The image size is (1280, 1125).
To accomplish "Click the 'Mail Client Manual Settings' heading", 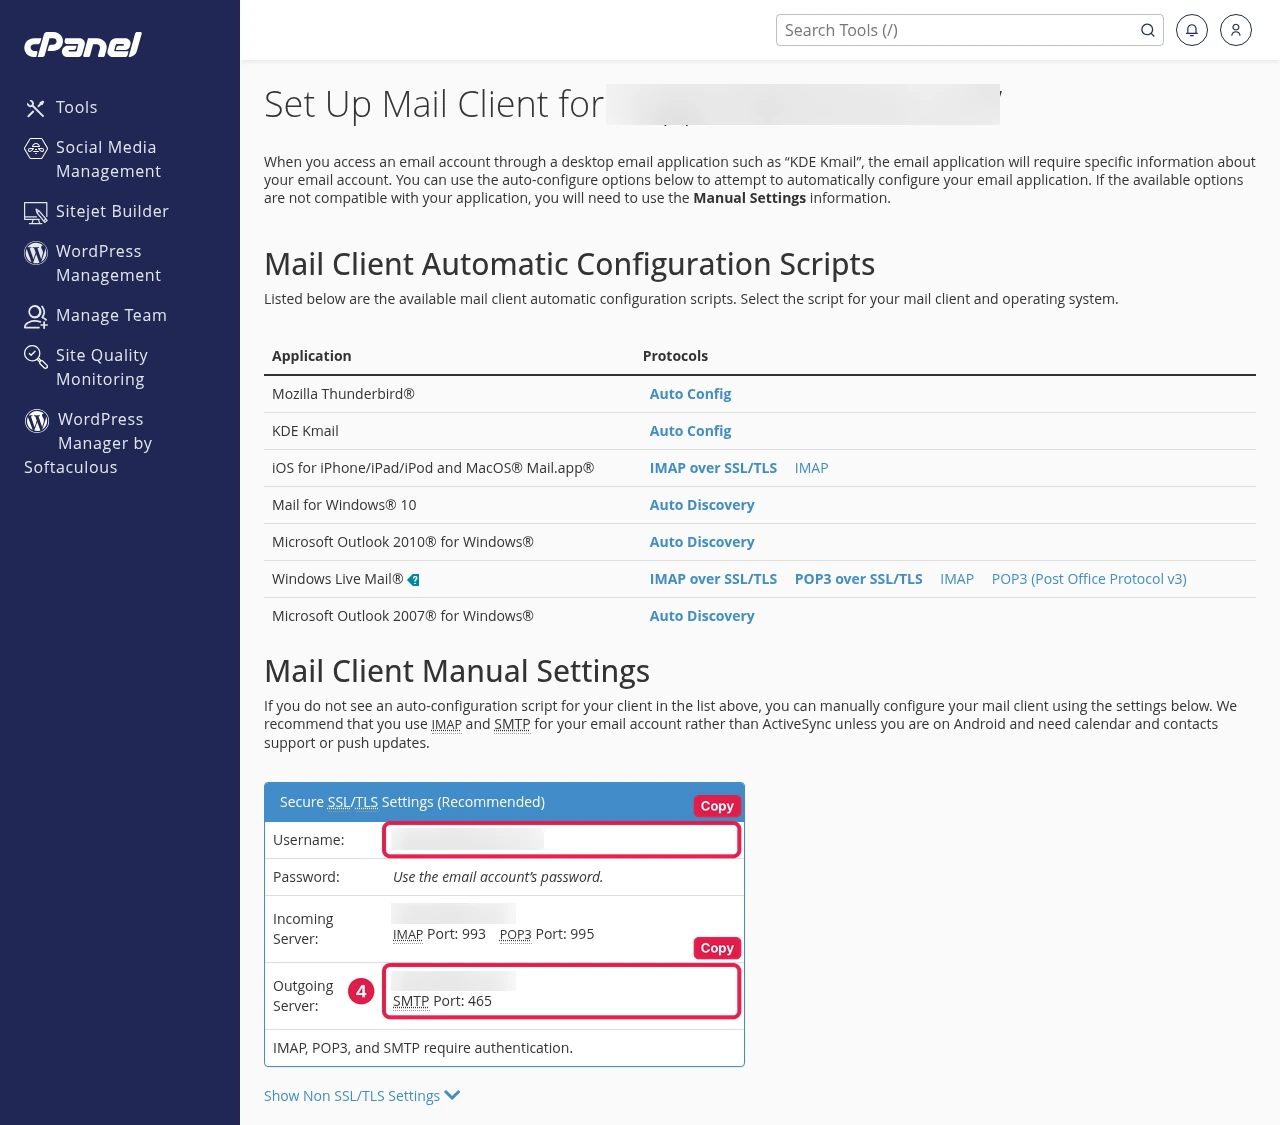I will coord(457,671).
